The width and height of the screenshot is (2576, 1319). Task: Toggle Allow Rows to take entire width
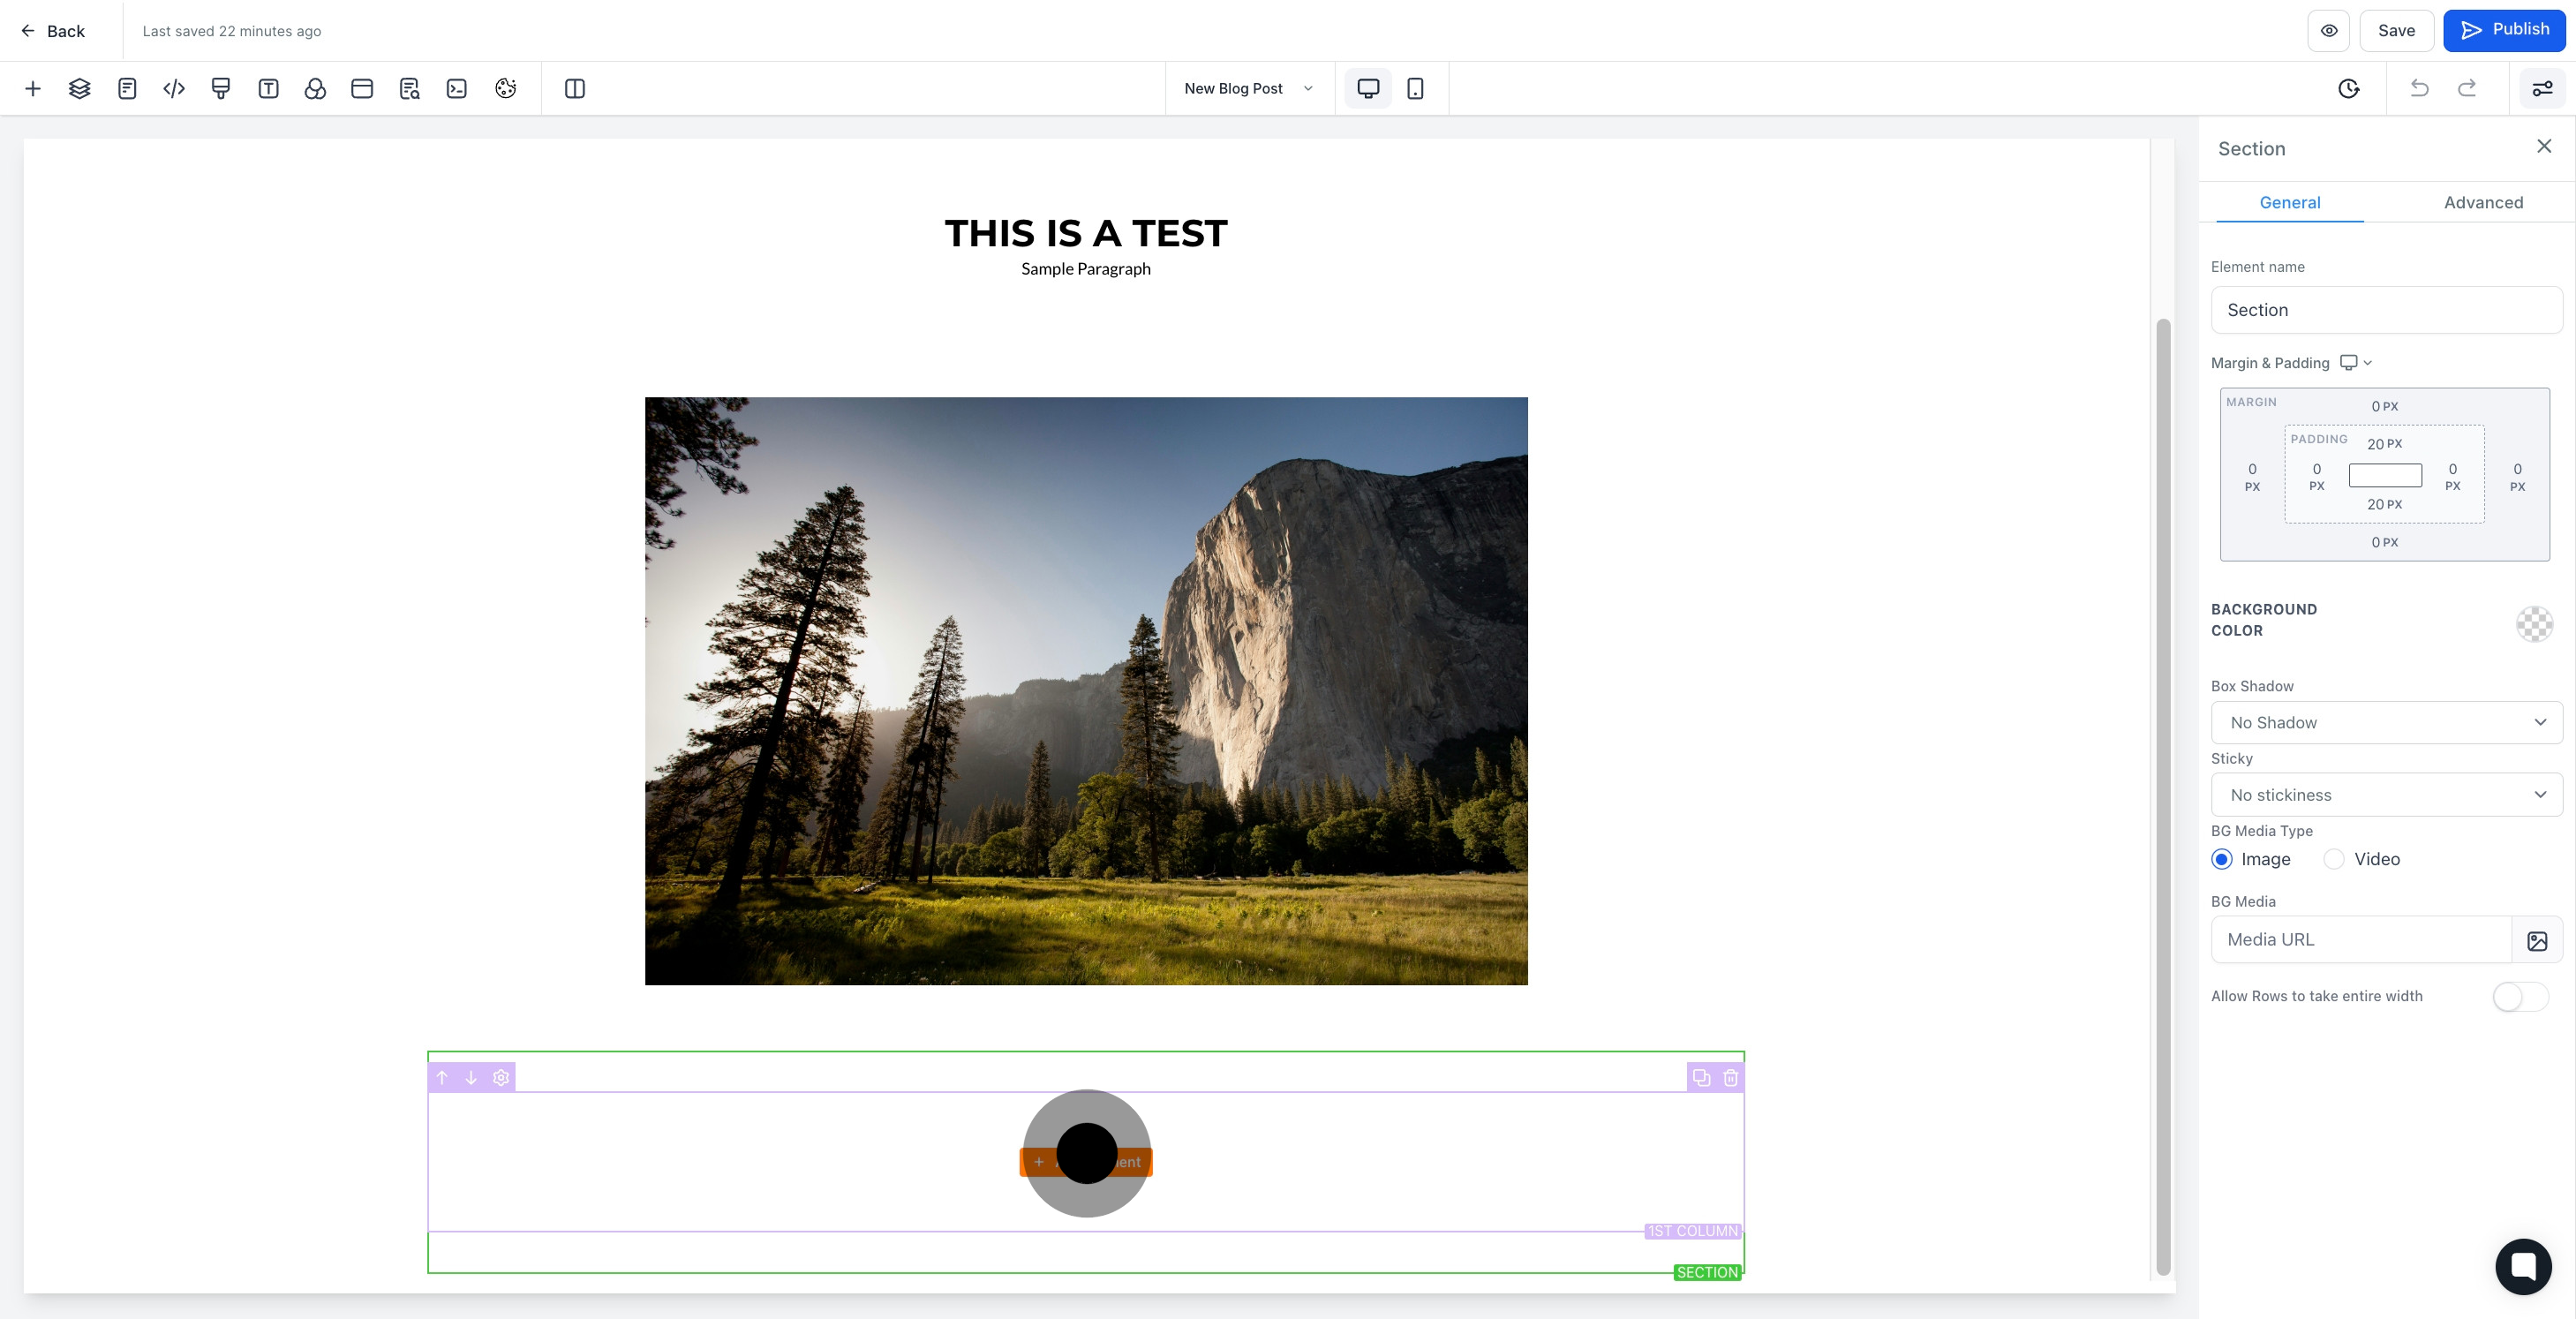[2520, 996]
